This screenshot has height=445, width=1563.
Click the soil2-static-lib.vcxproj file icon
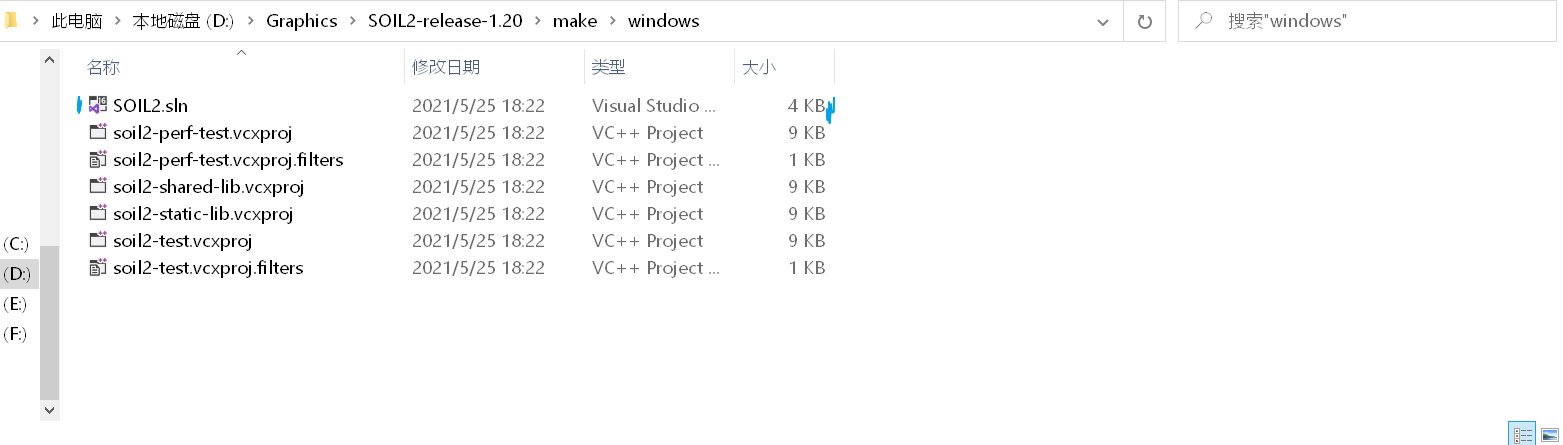(x=98, y=213)
